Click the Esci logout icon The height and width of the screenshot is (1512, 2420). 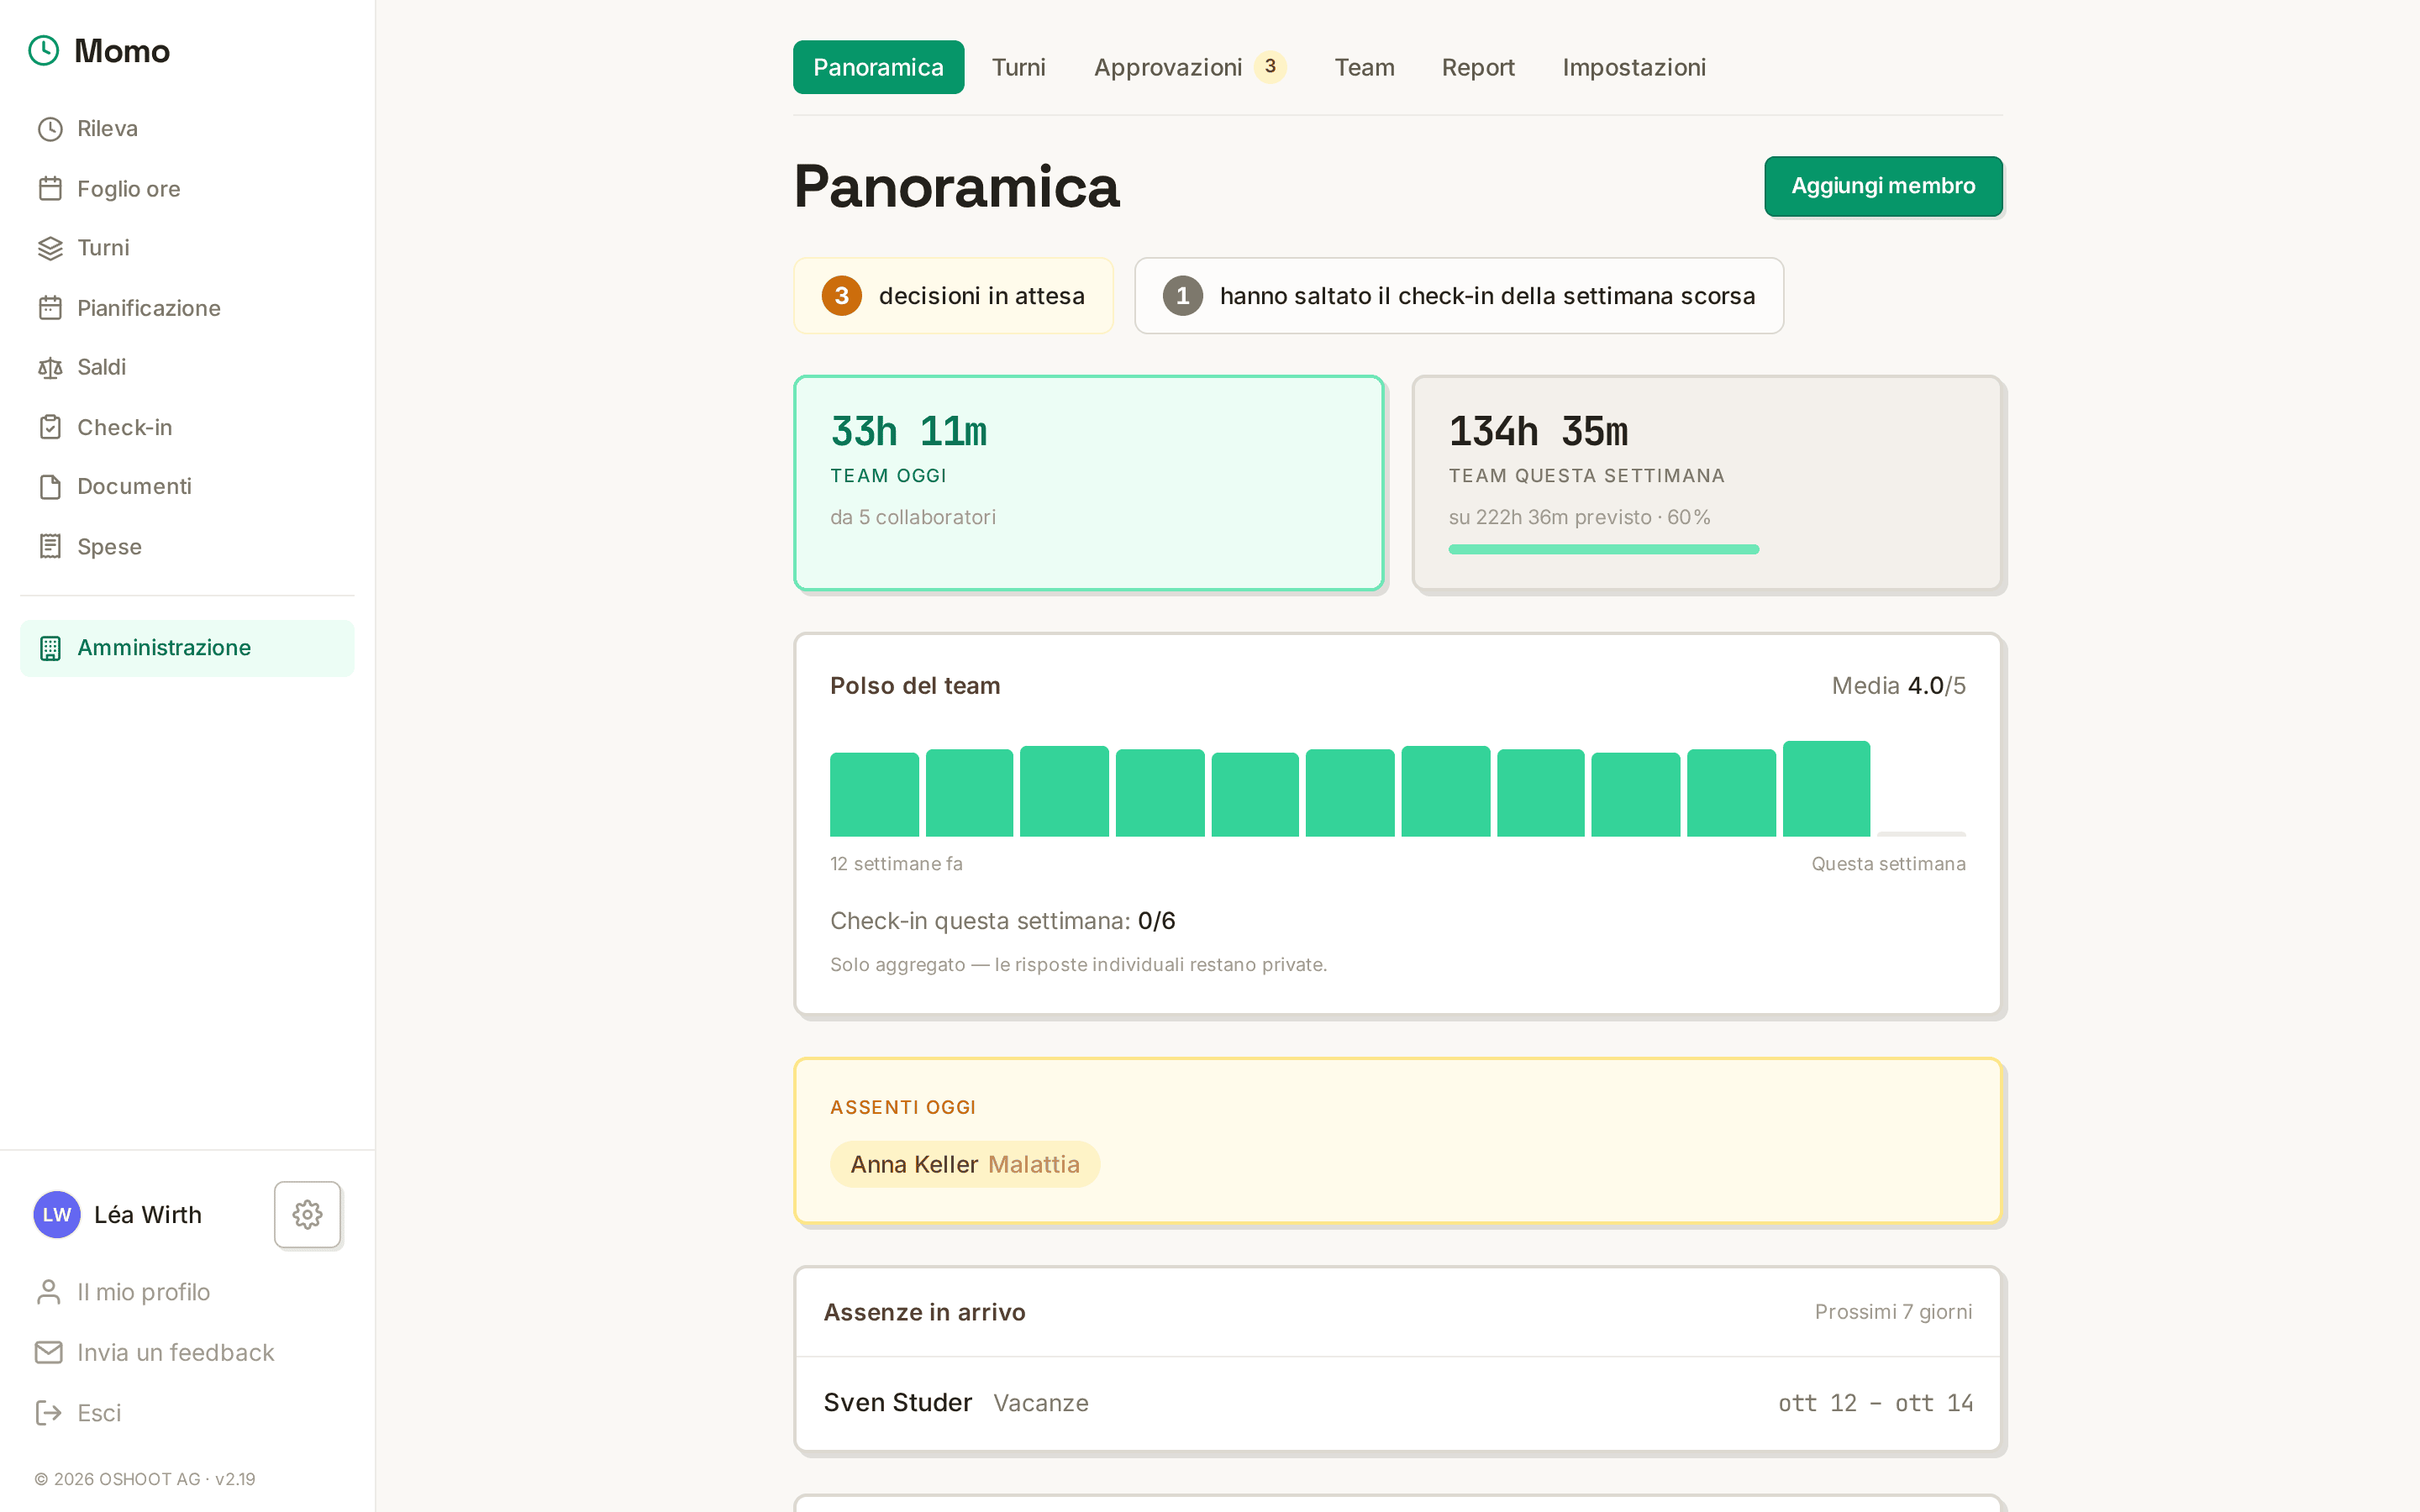tap(49, 1412)
